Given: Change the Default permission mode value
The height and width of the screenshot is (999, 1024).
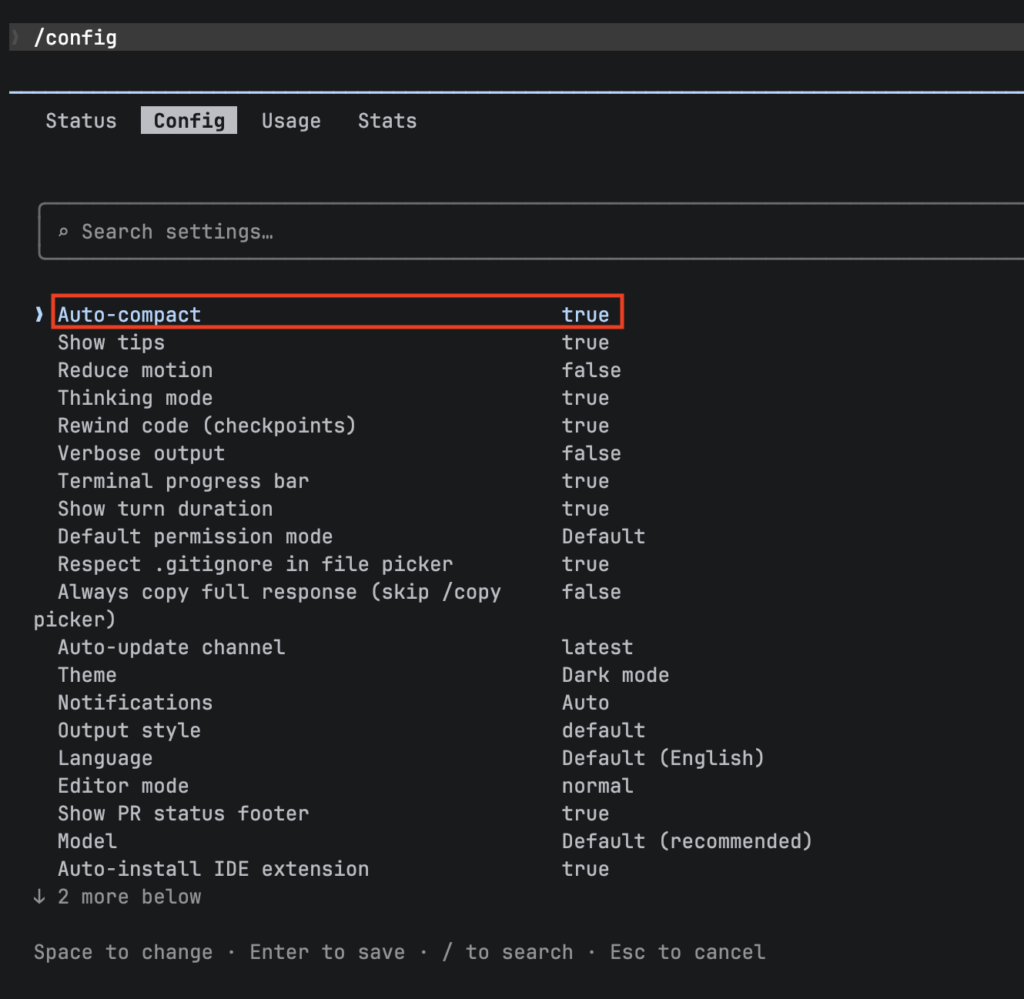Looking at the screenshot, I should (603, 536).
